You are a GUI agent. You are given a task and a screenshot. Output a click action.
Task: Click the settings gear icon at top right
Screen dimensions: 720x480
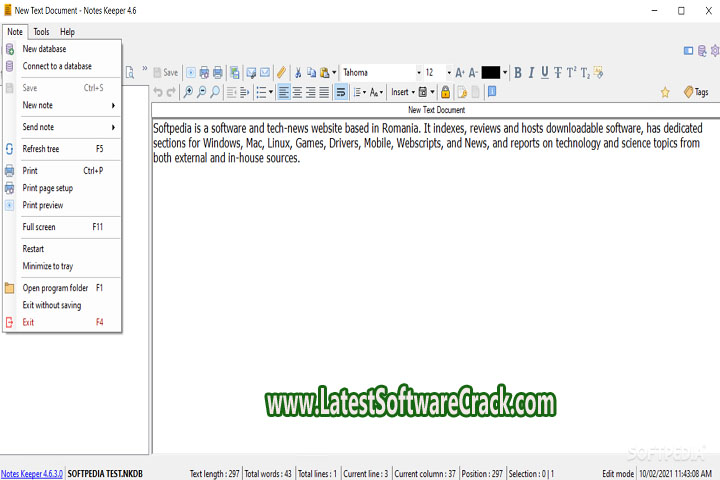click(714, 50)
